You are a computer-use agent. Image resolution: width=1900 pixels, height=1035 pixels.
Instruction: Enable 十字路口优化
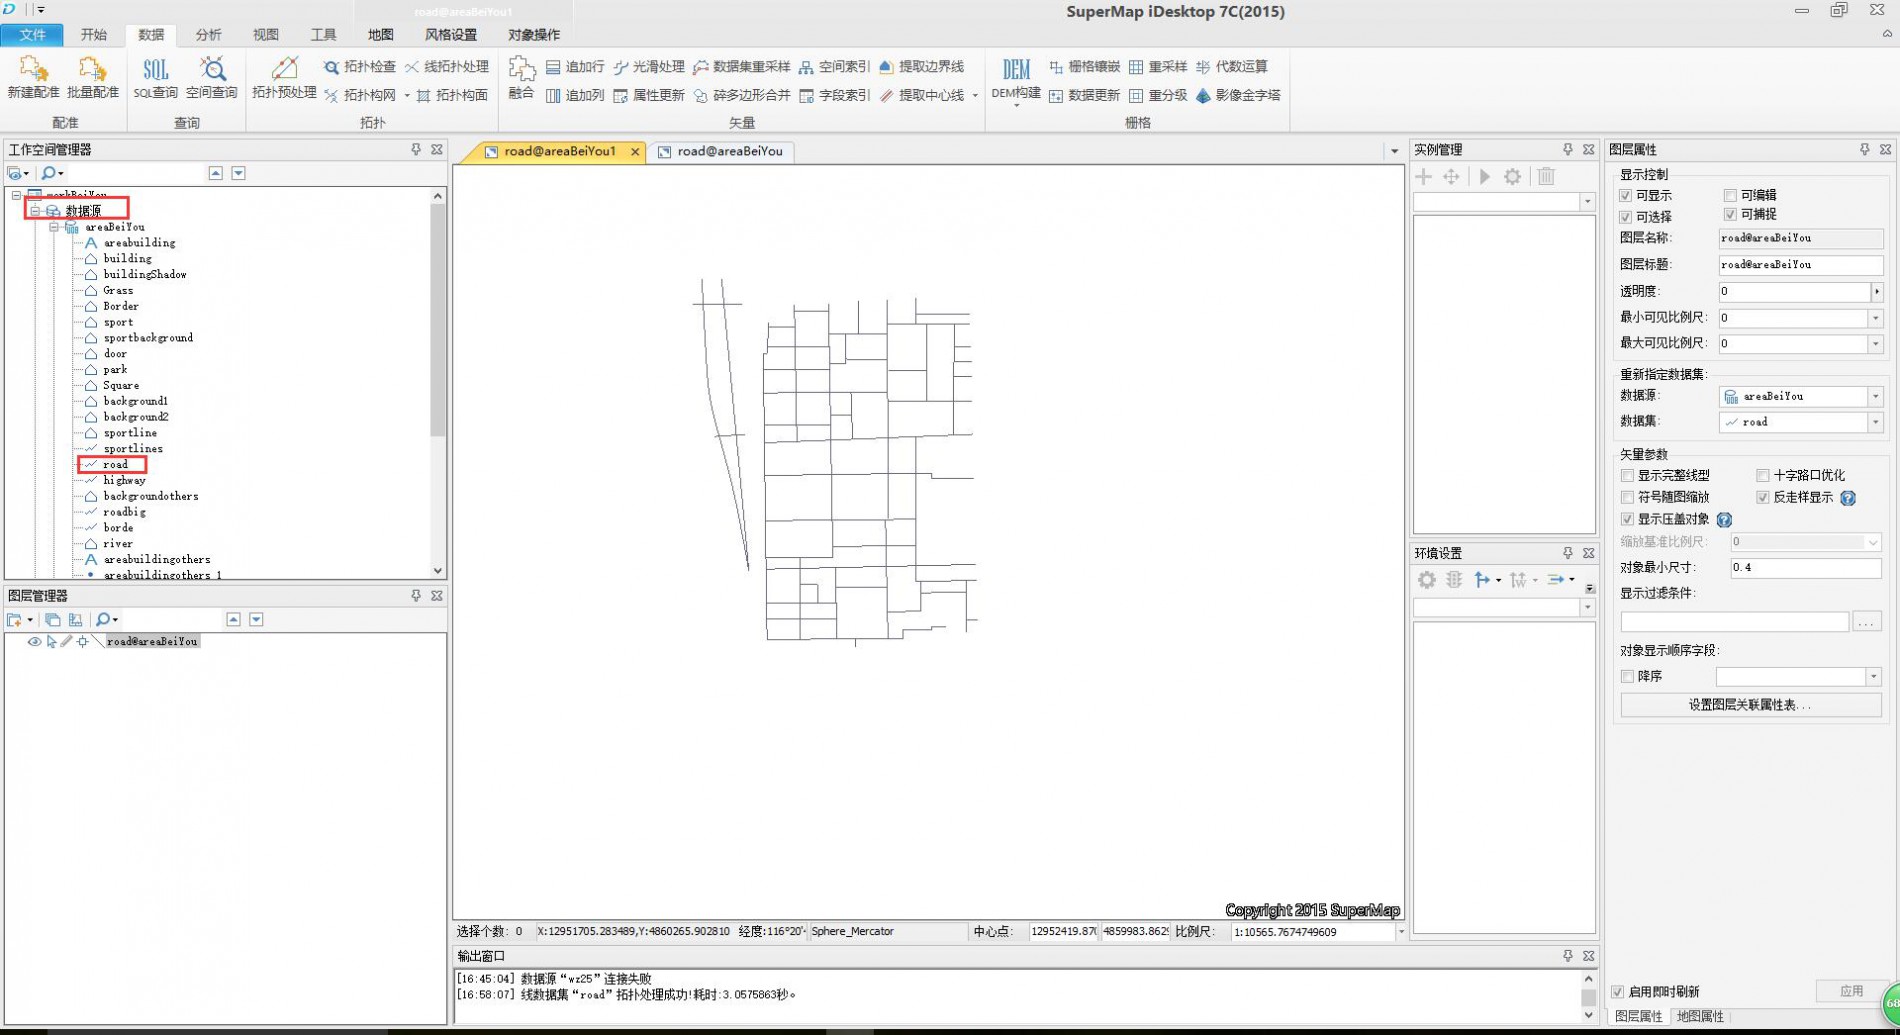[1763, 476]
